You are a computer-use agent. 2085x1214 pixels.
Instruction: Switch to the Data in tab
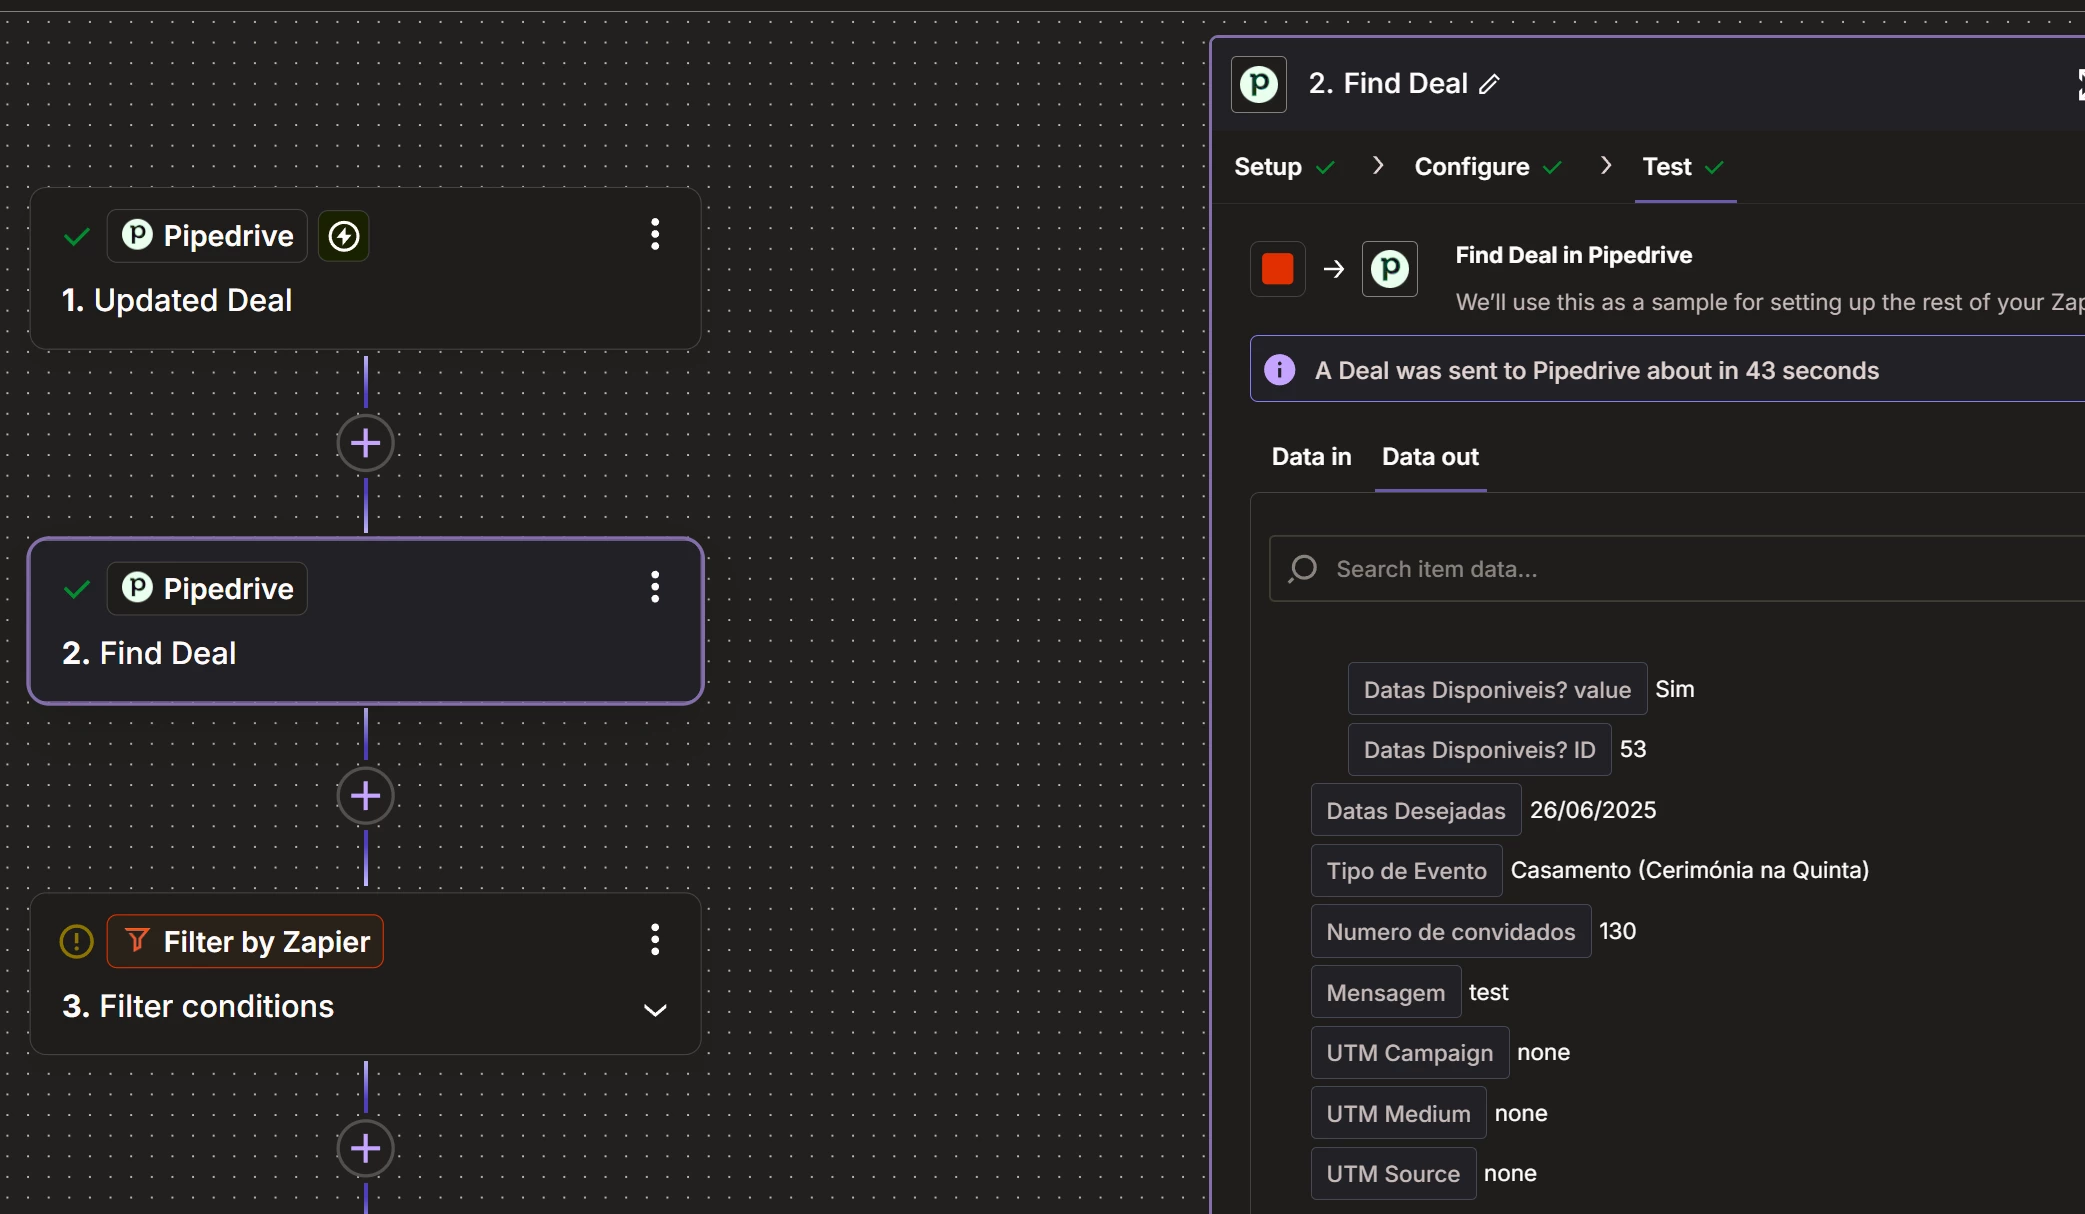(1311, 457)
